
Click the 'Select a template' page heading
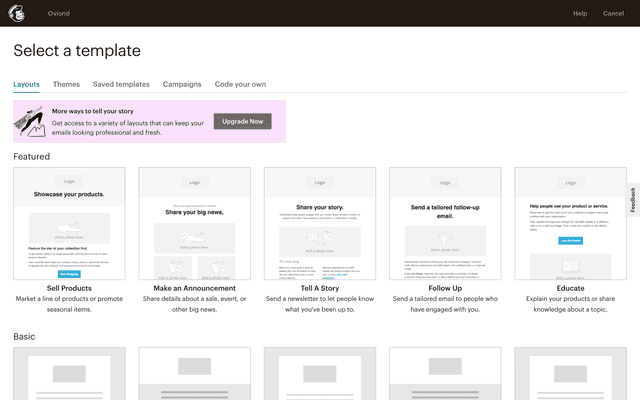77,51
